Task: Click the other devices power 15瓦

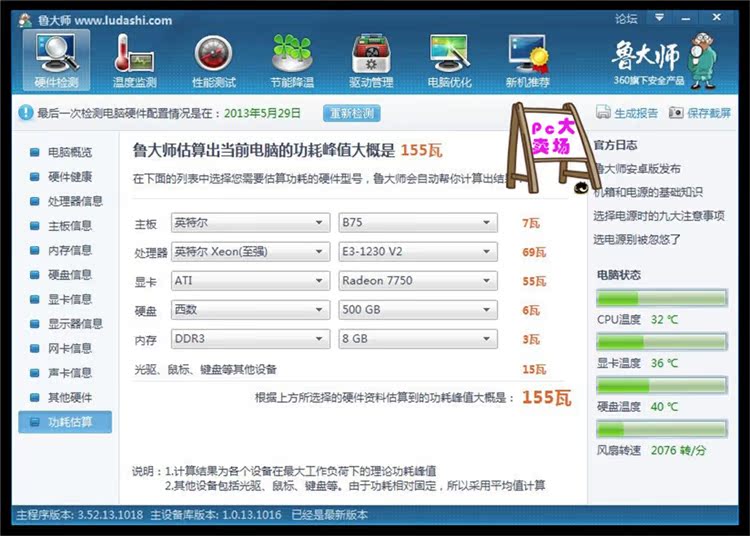Action: [534, 369]
